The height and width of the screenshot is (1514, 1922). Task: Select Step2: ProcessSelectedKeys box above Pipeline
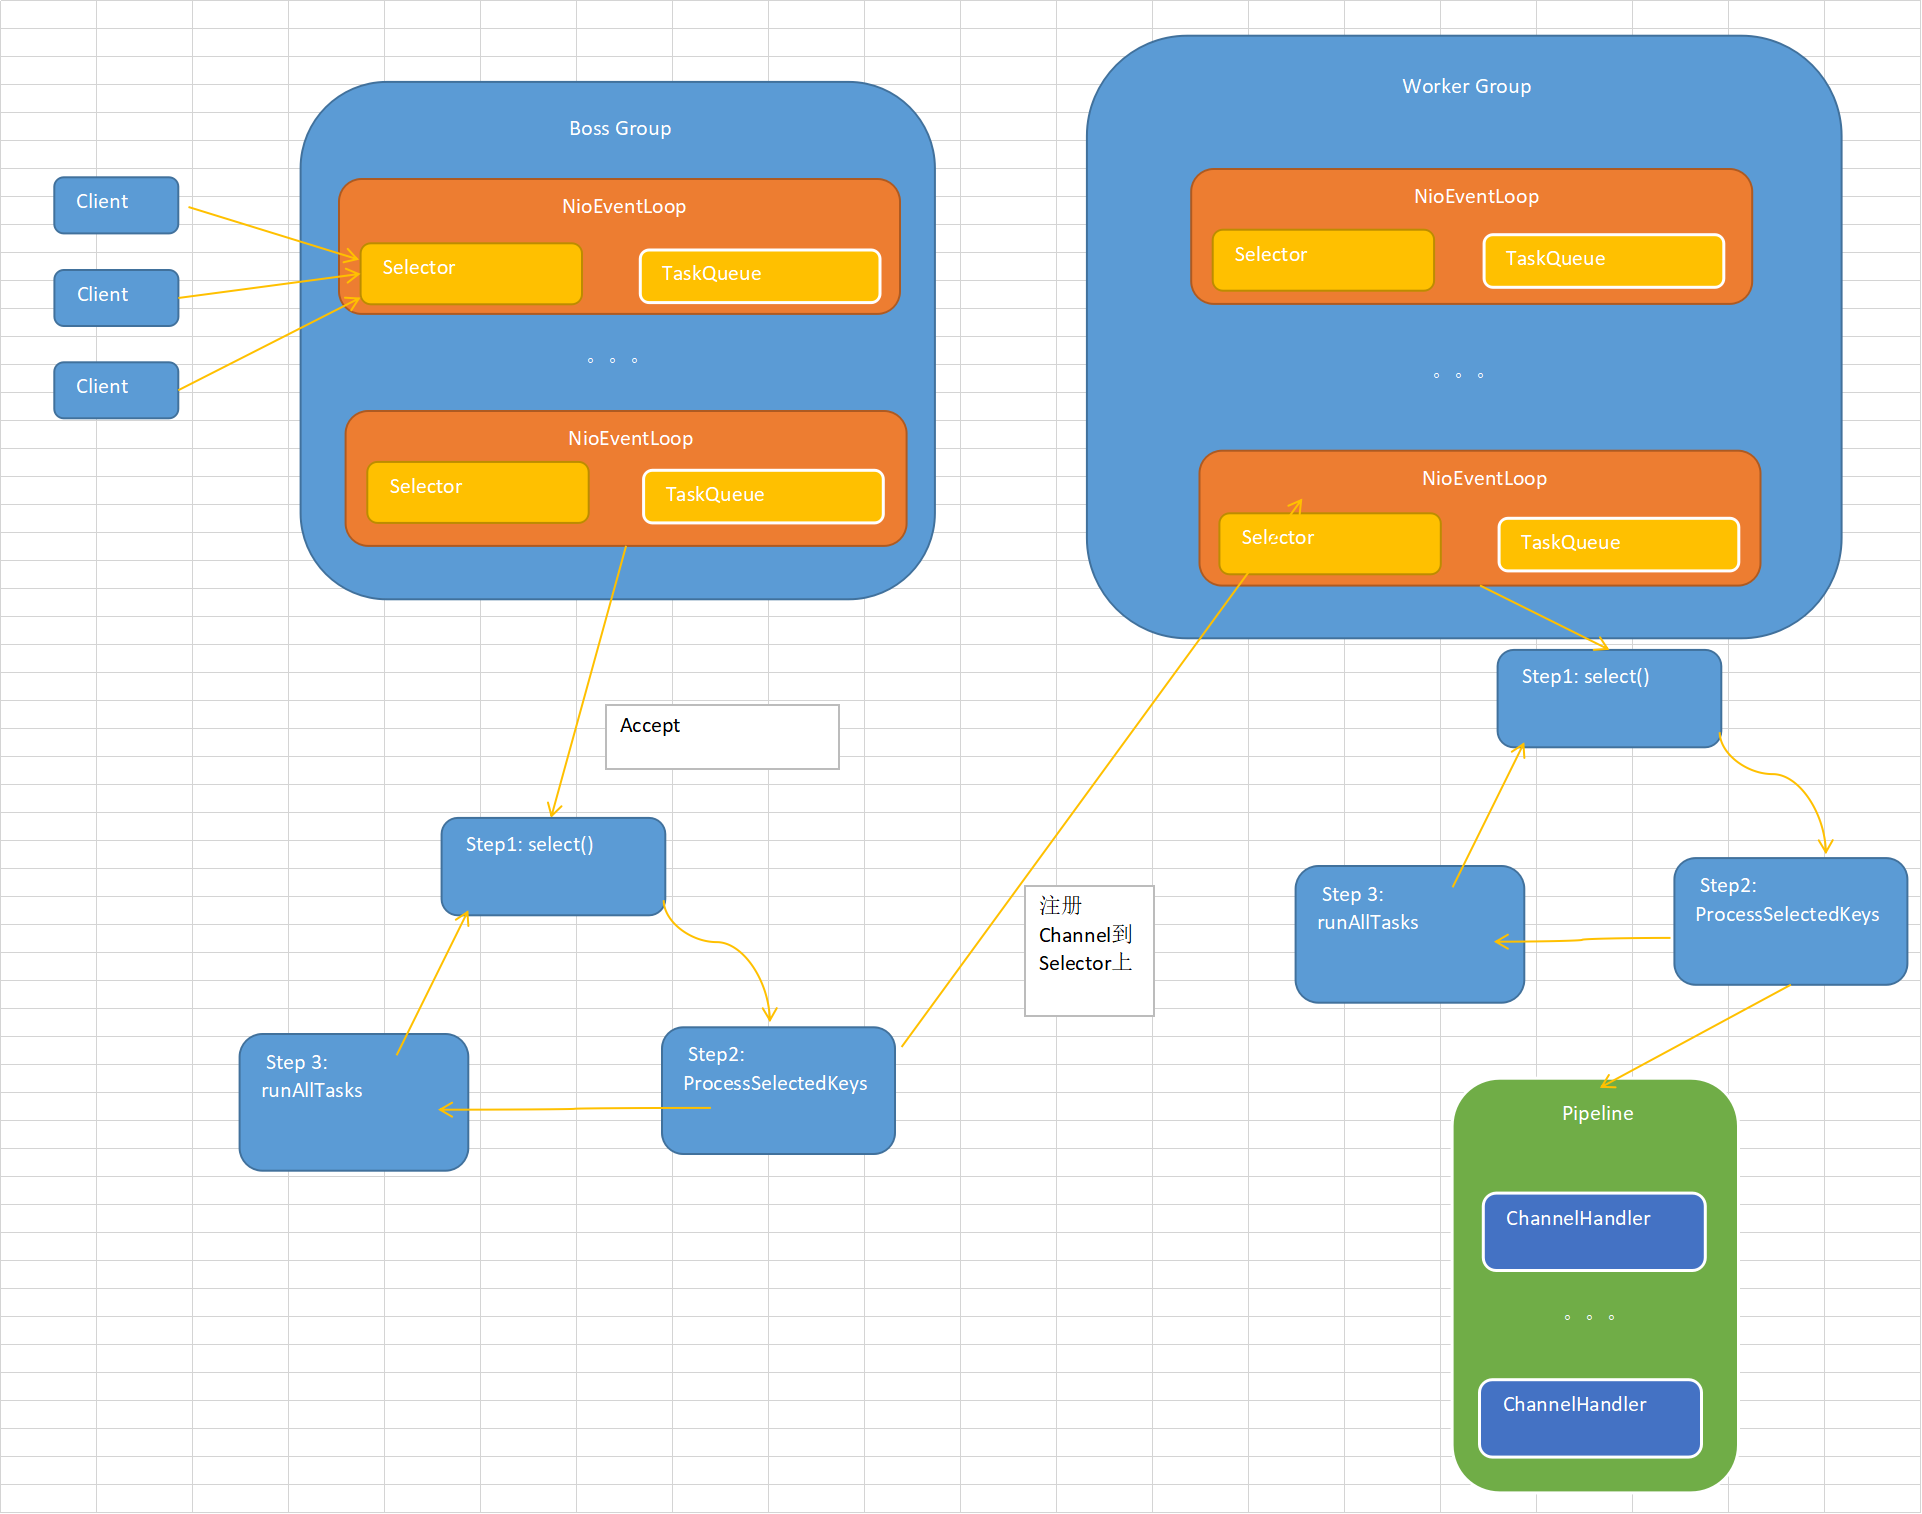click(x=1790, y=922)
